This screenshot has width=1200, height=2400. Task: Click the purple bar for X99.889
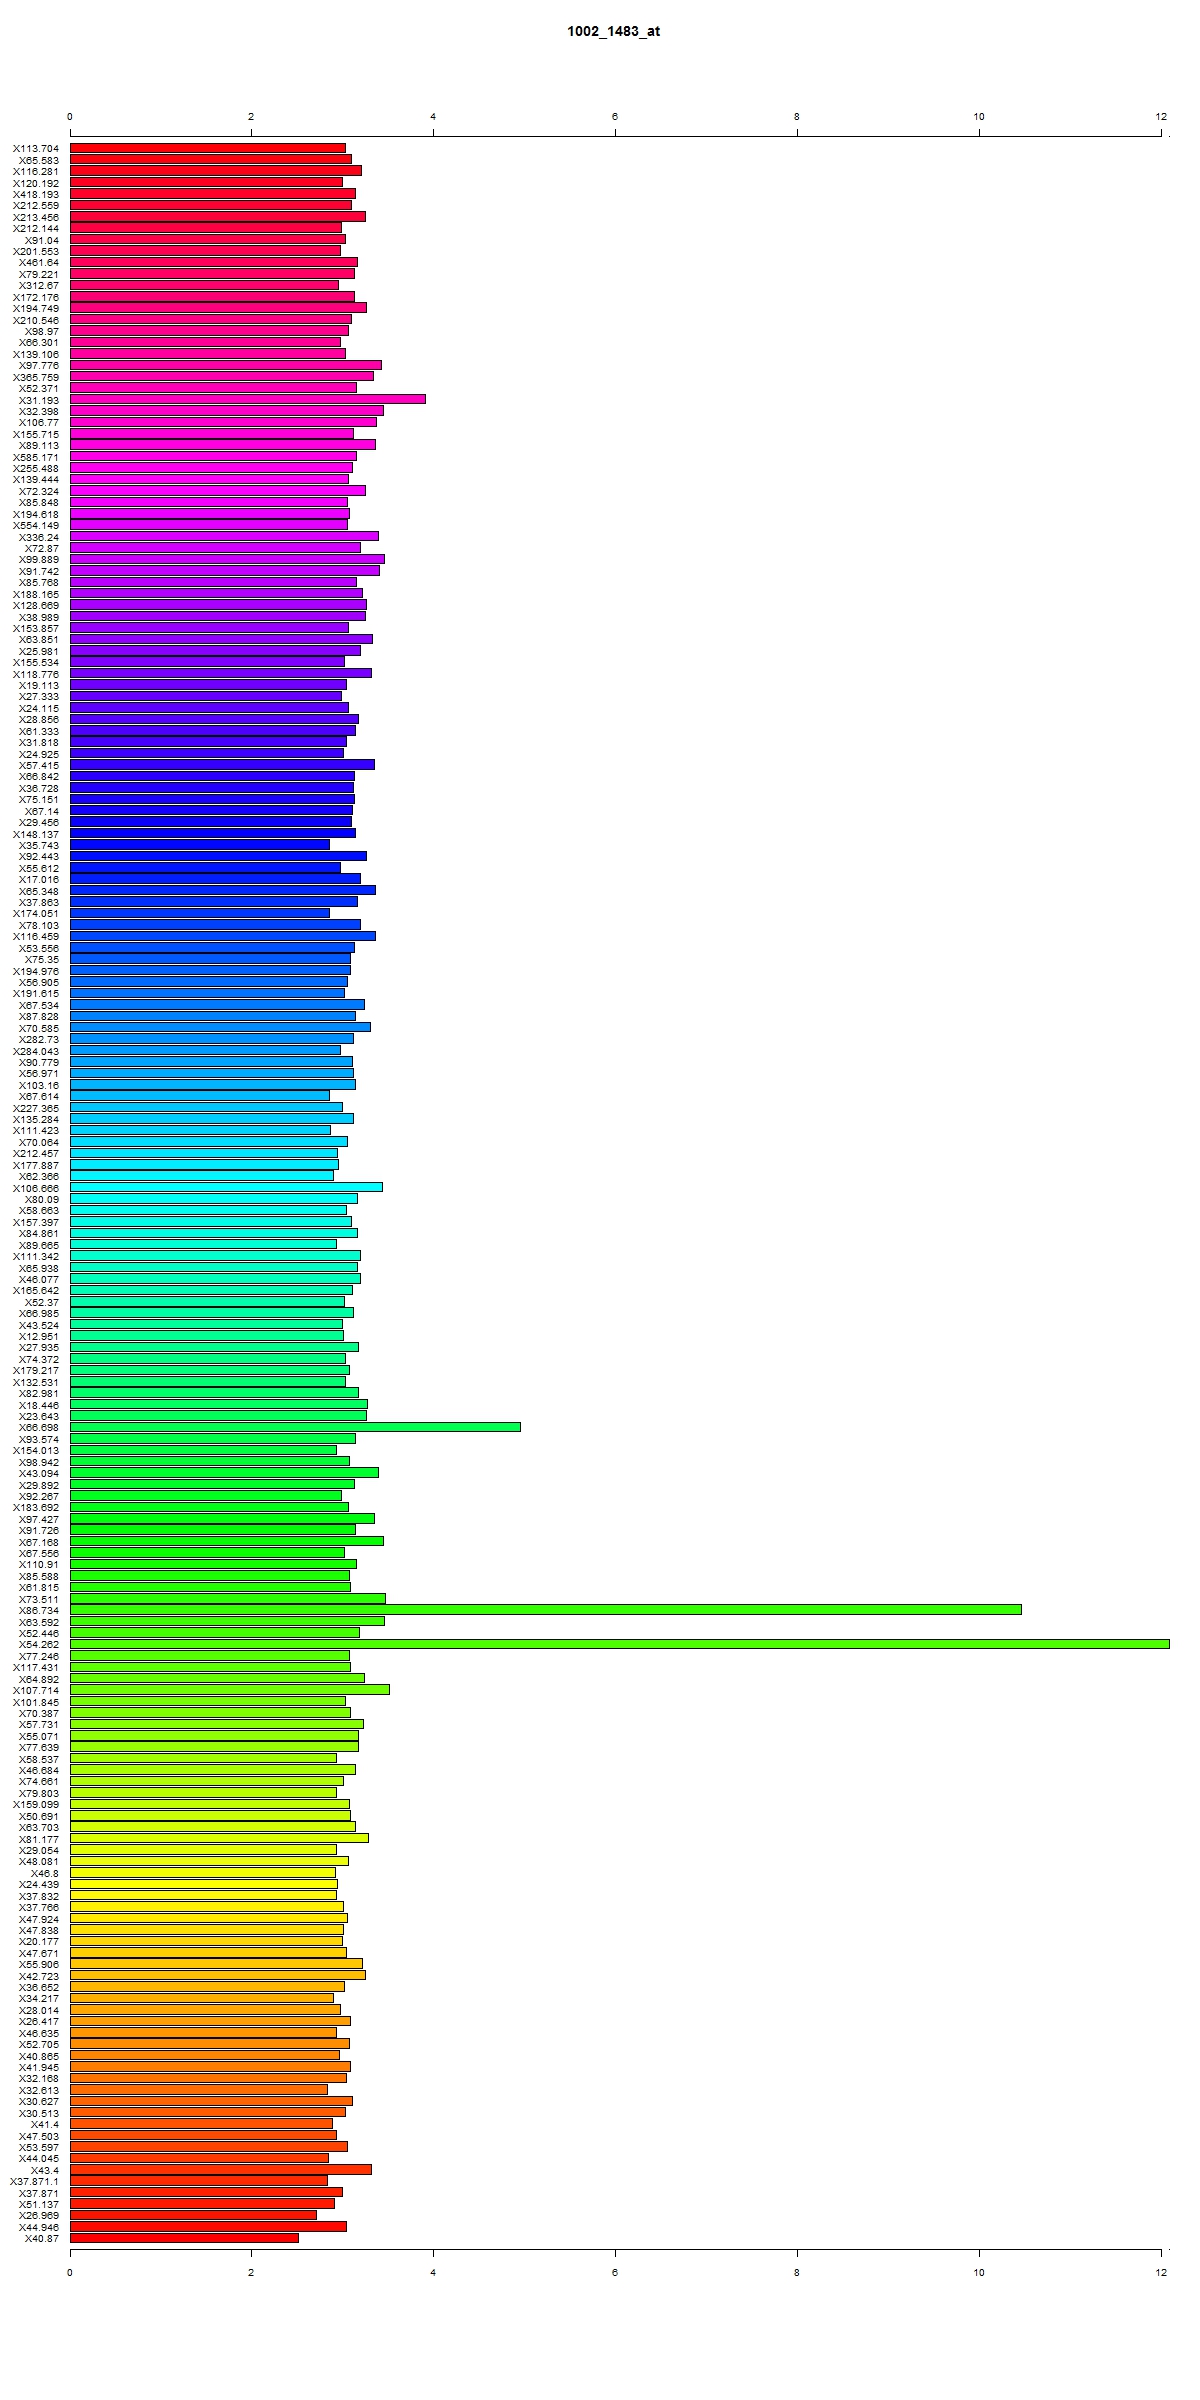point(227,558)
